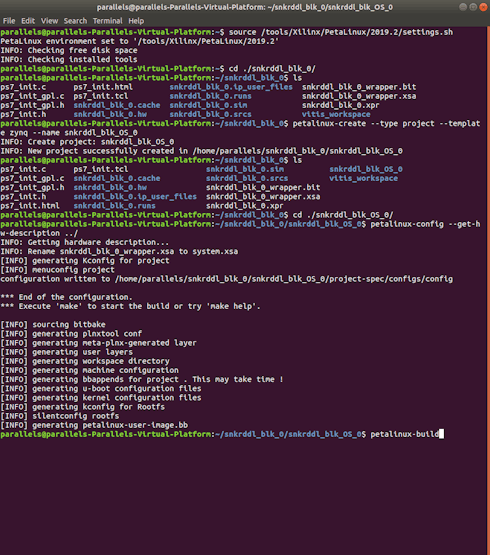Click the '[INFO] silentconfig rootfs' line
Viewport: 490px width, 555px height.
pos(60,416)
